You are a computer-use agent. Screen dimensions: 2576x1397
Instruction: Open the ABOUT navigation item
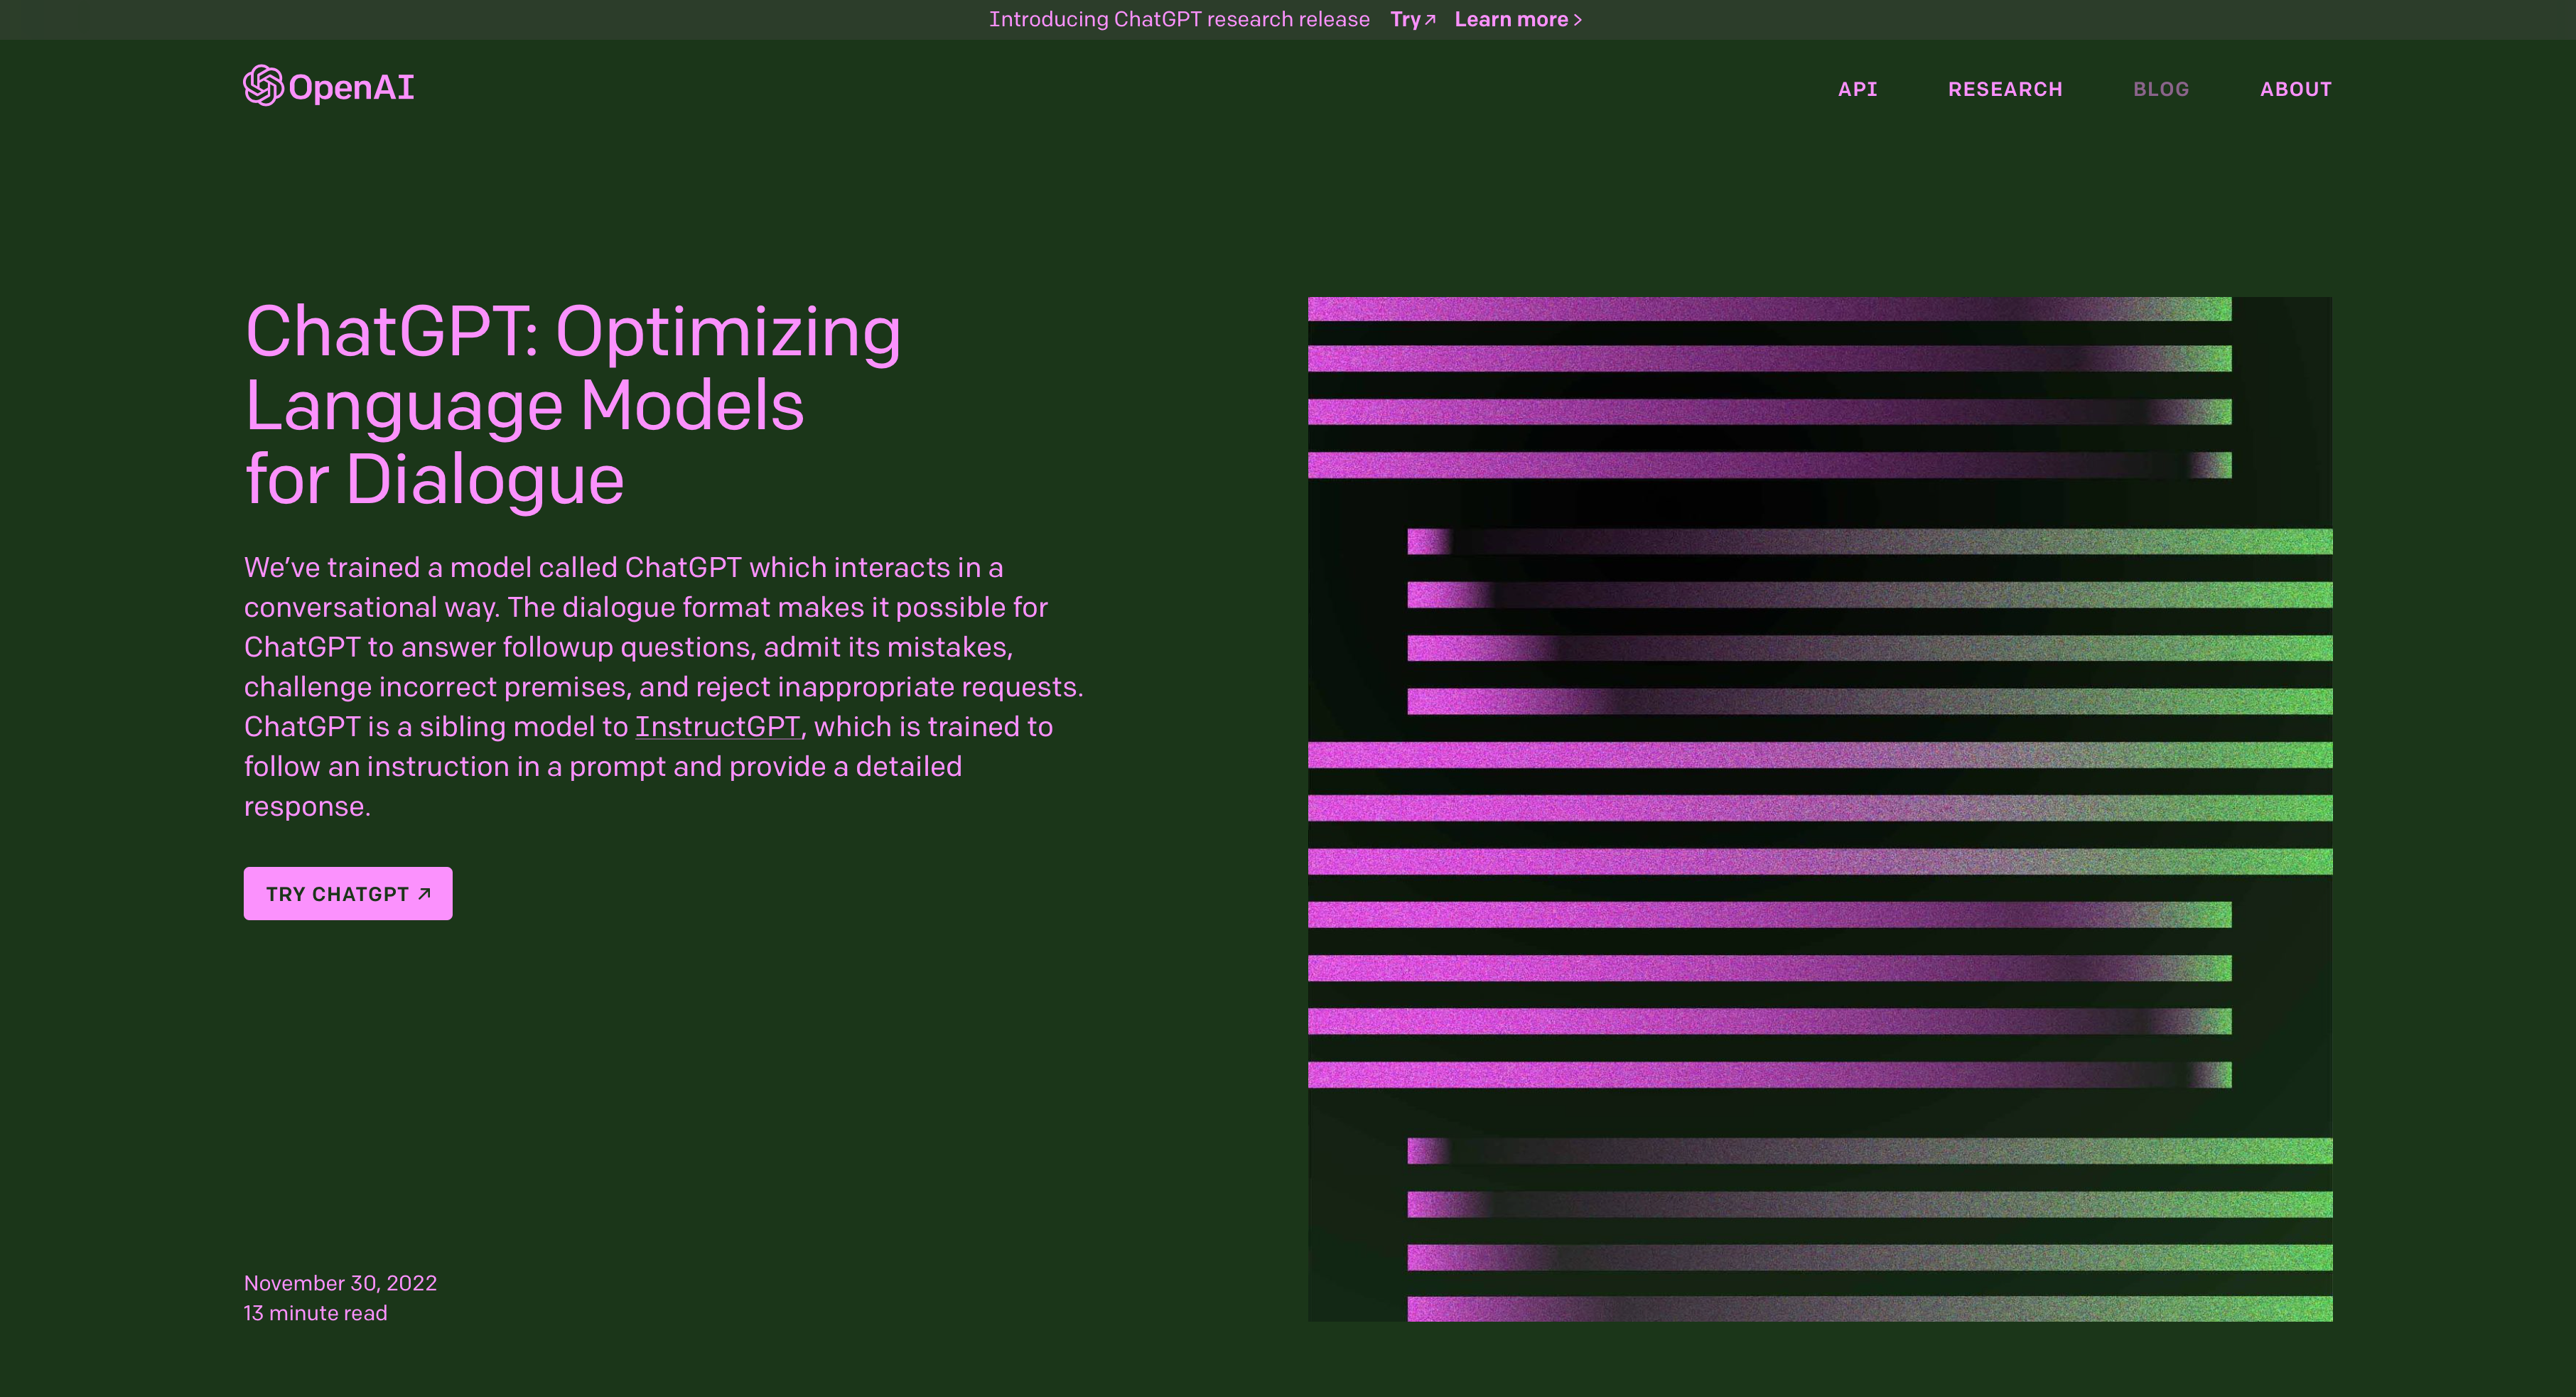pyautogui.click(x=2296, y=89)
